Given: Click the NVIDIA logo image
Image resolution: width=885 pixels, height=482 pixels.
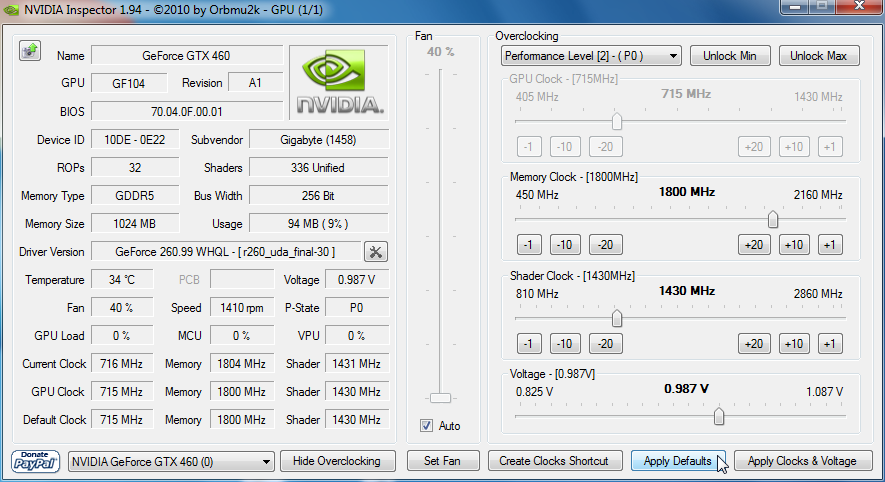Looking at the screenshot, I should pyautogui.click(x=339, y=80).
